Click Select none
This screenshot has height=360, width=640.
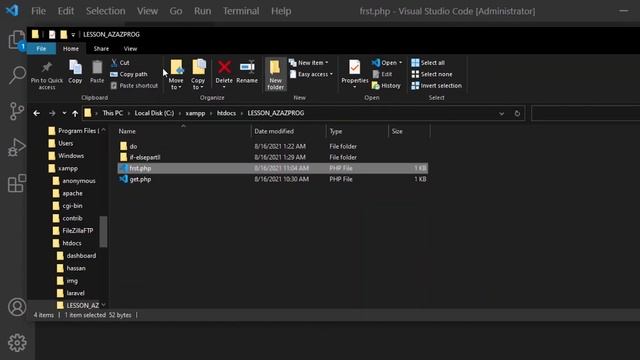432,74
